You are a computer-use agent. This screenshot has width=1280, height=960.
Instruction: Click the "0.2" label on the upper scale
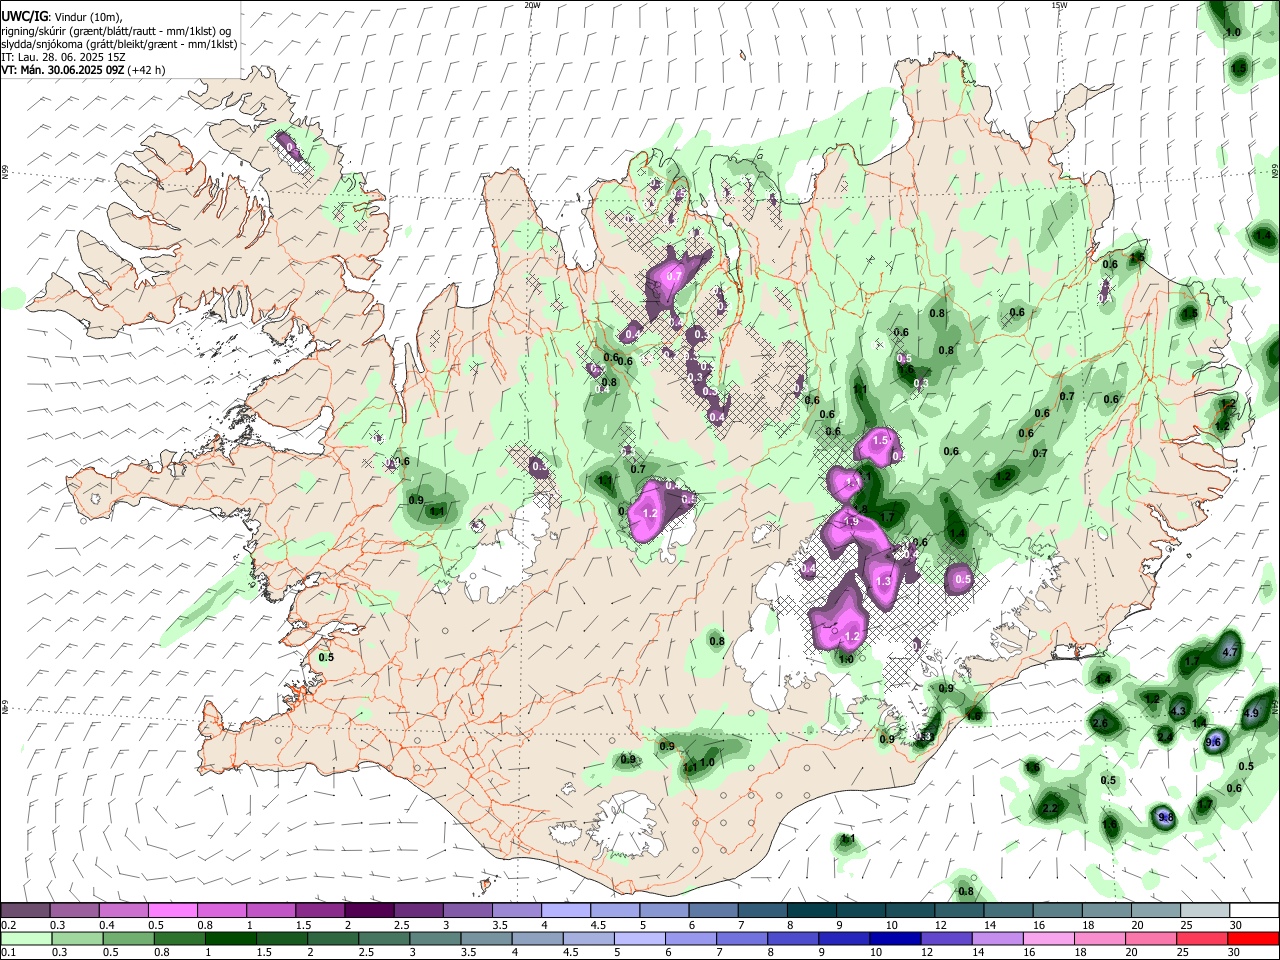[8, 924]
